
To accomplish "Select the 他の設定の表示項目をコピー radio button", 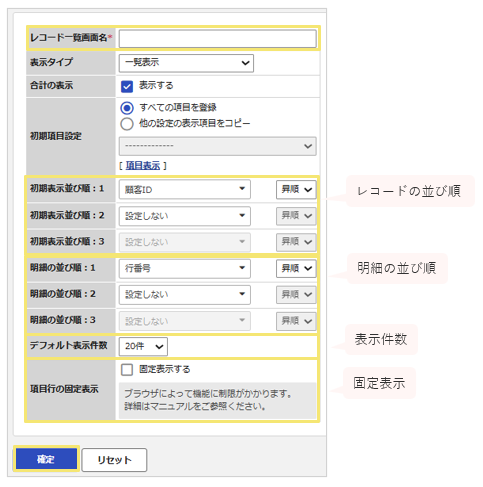I will click(127, 124).
